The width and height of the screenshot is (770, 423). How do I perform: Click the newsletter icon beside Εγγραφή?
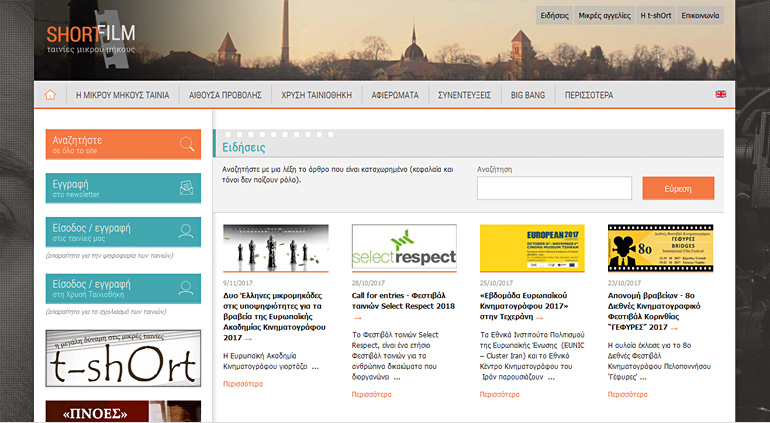(x=186, y=188)
